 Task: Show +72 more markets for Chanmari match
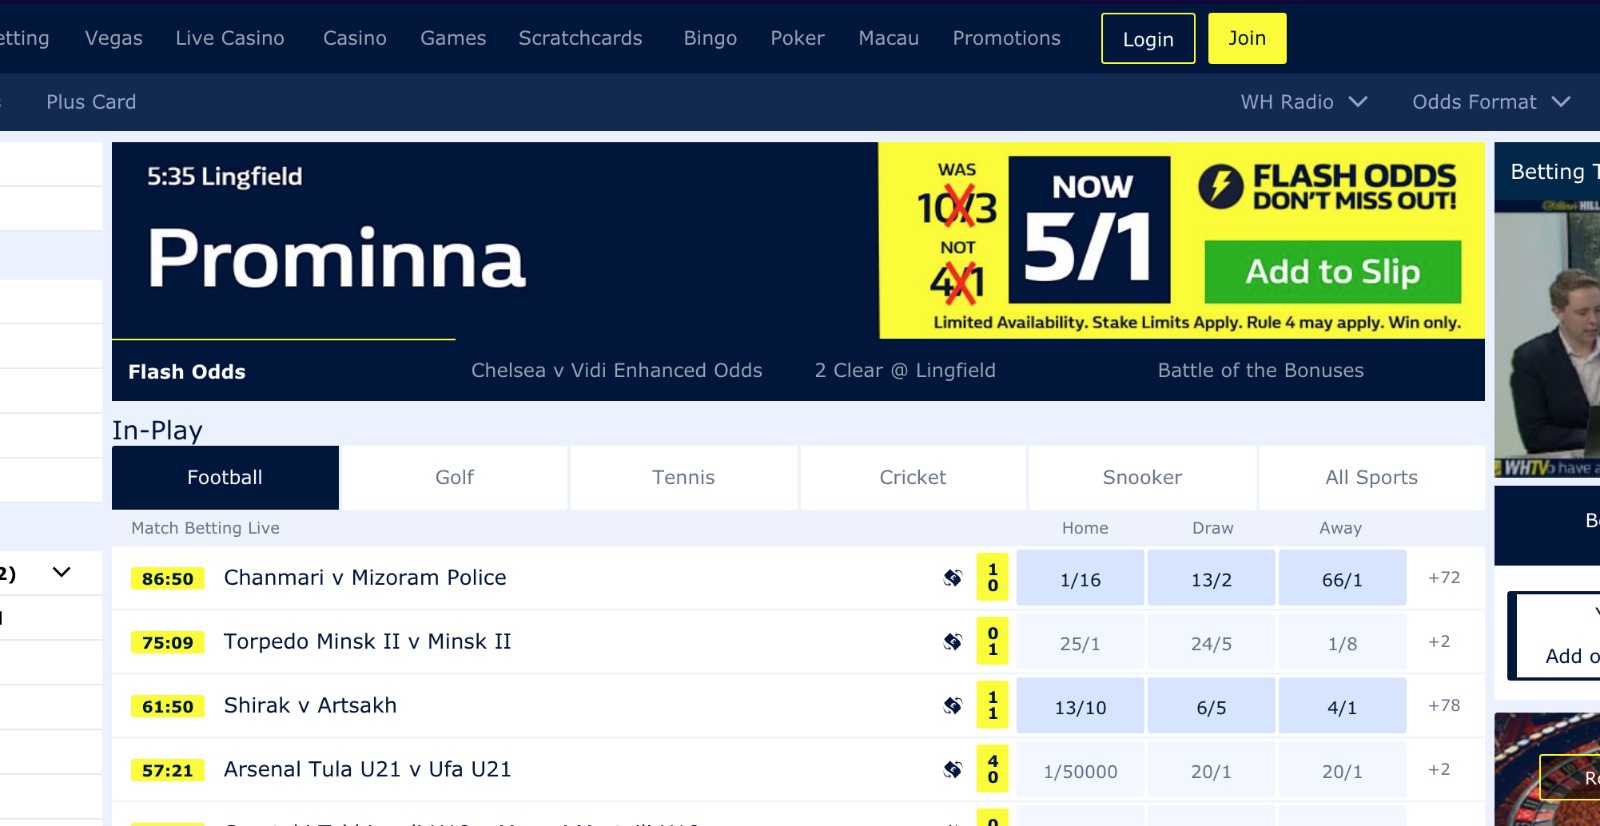pos(1444,577)
